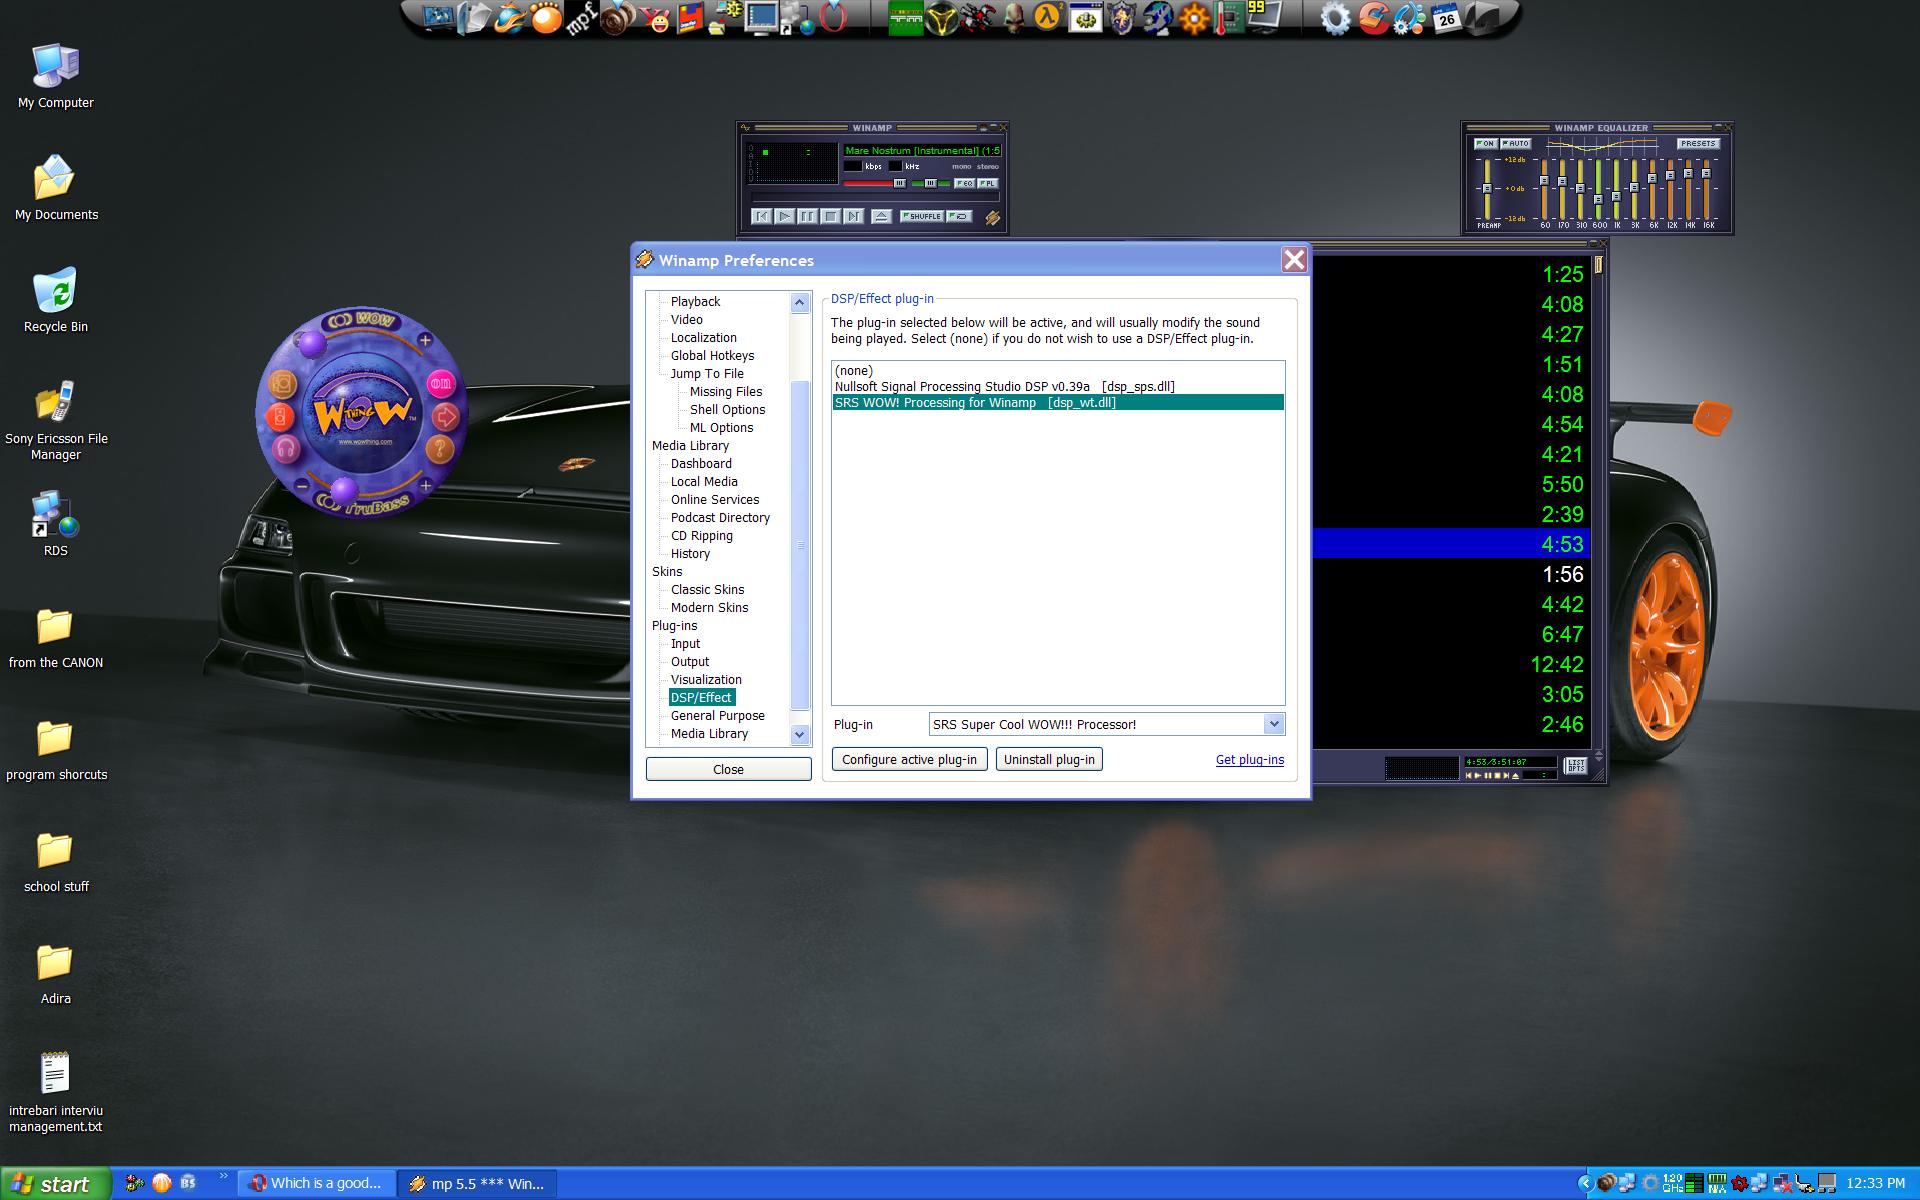Open intrebari interviu management.txt file
The image size is (1920, 1200).
[x=56, y=1092]
